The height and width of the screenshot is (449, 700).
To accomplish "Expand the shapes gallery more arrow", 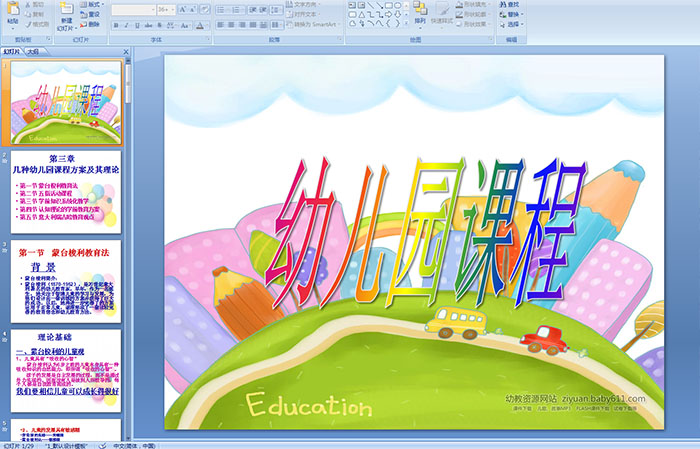I will 406,24.
